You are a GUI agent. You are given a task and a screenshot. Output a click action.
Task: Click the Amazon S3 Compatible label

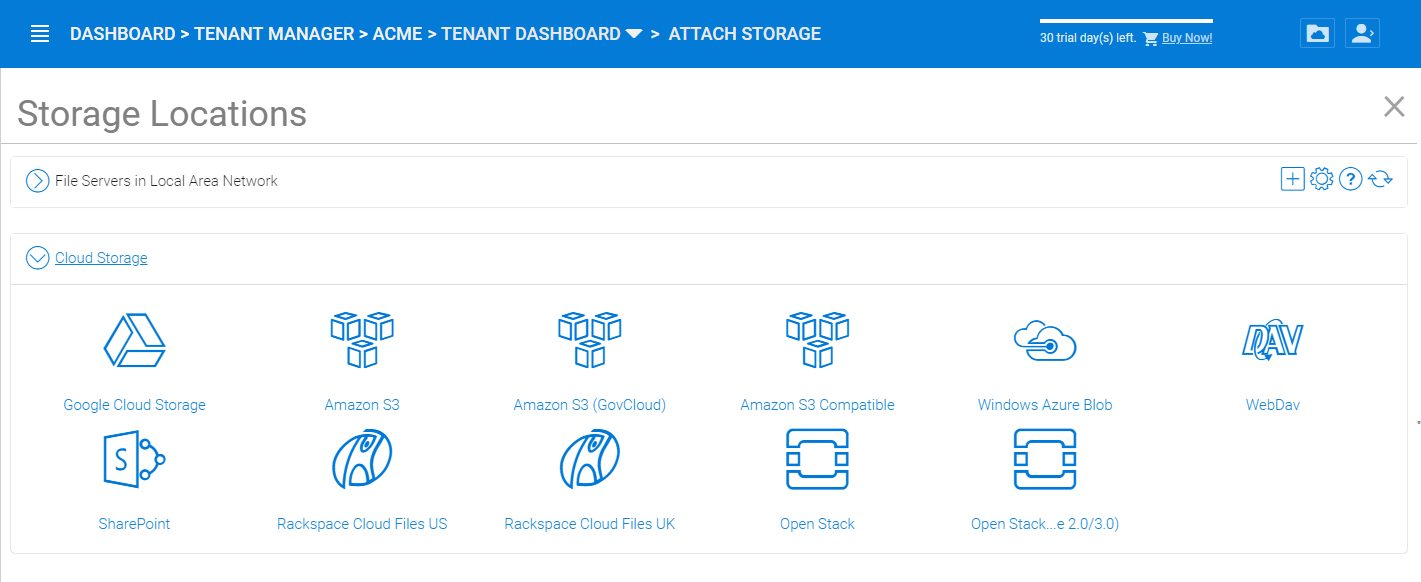click(x=818, y=405)
